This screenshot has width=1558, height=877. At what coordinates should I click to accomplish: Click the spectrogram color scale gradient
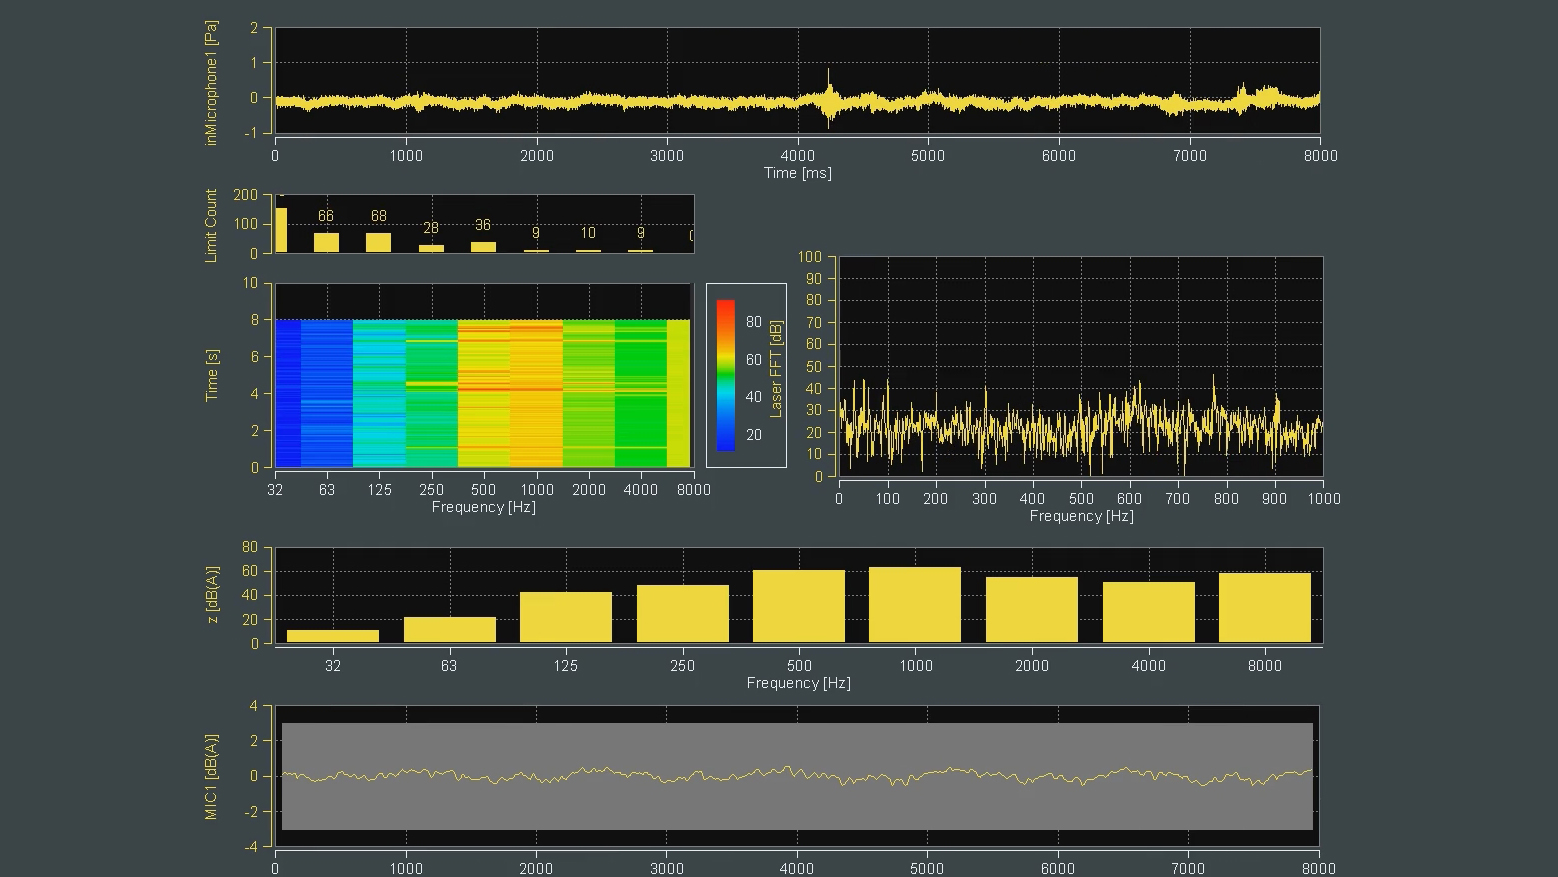tap(726, 375)
